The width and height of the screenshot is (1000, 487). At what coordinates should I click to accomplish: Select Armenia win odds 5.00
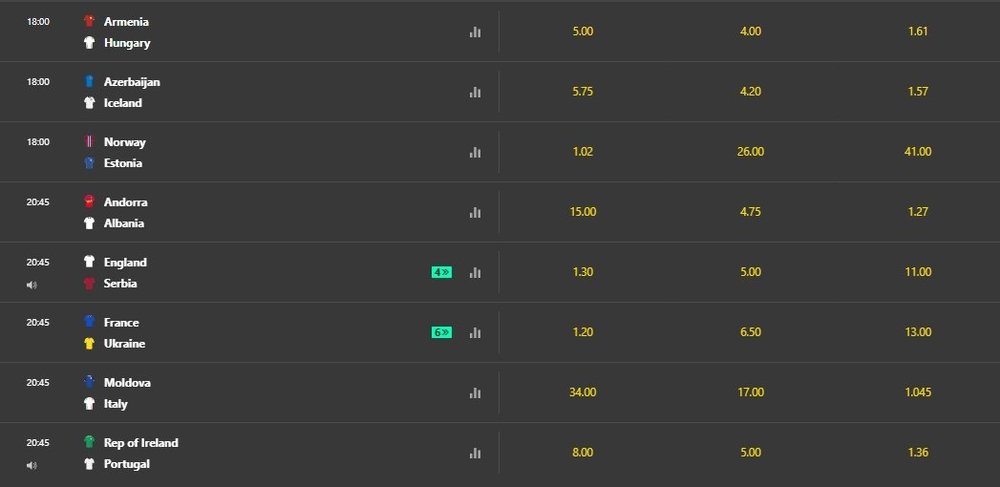[583, 31]
